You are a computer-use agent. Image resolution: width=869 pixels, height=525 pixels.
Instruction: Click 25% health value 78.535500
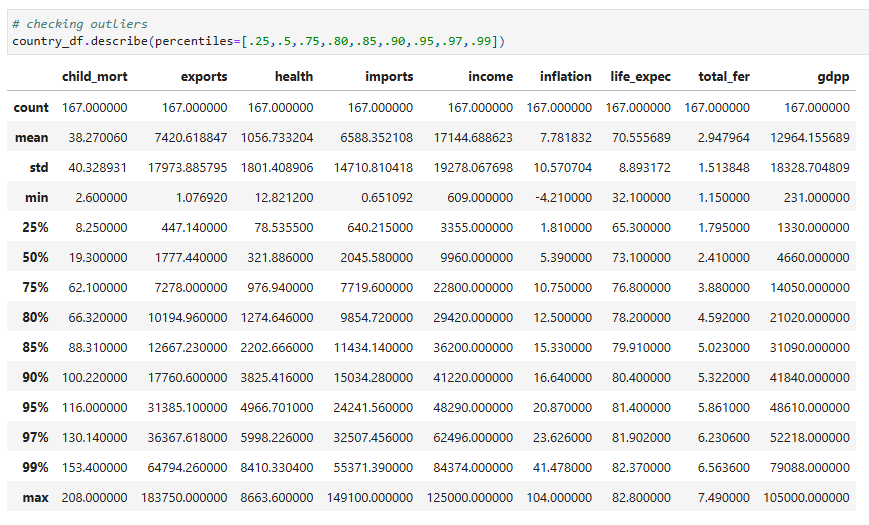pos(284,227)
